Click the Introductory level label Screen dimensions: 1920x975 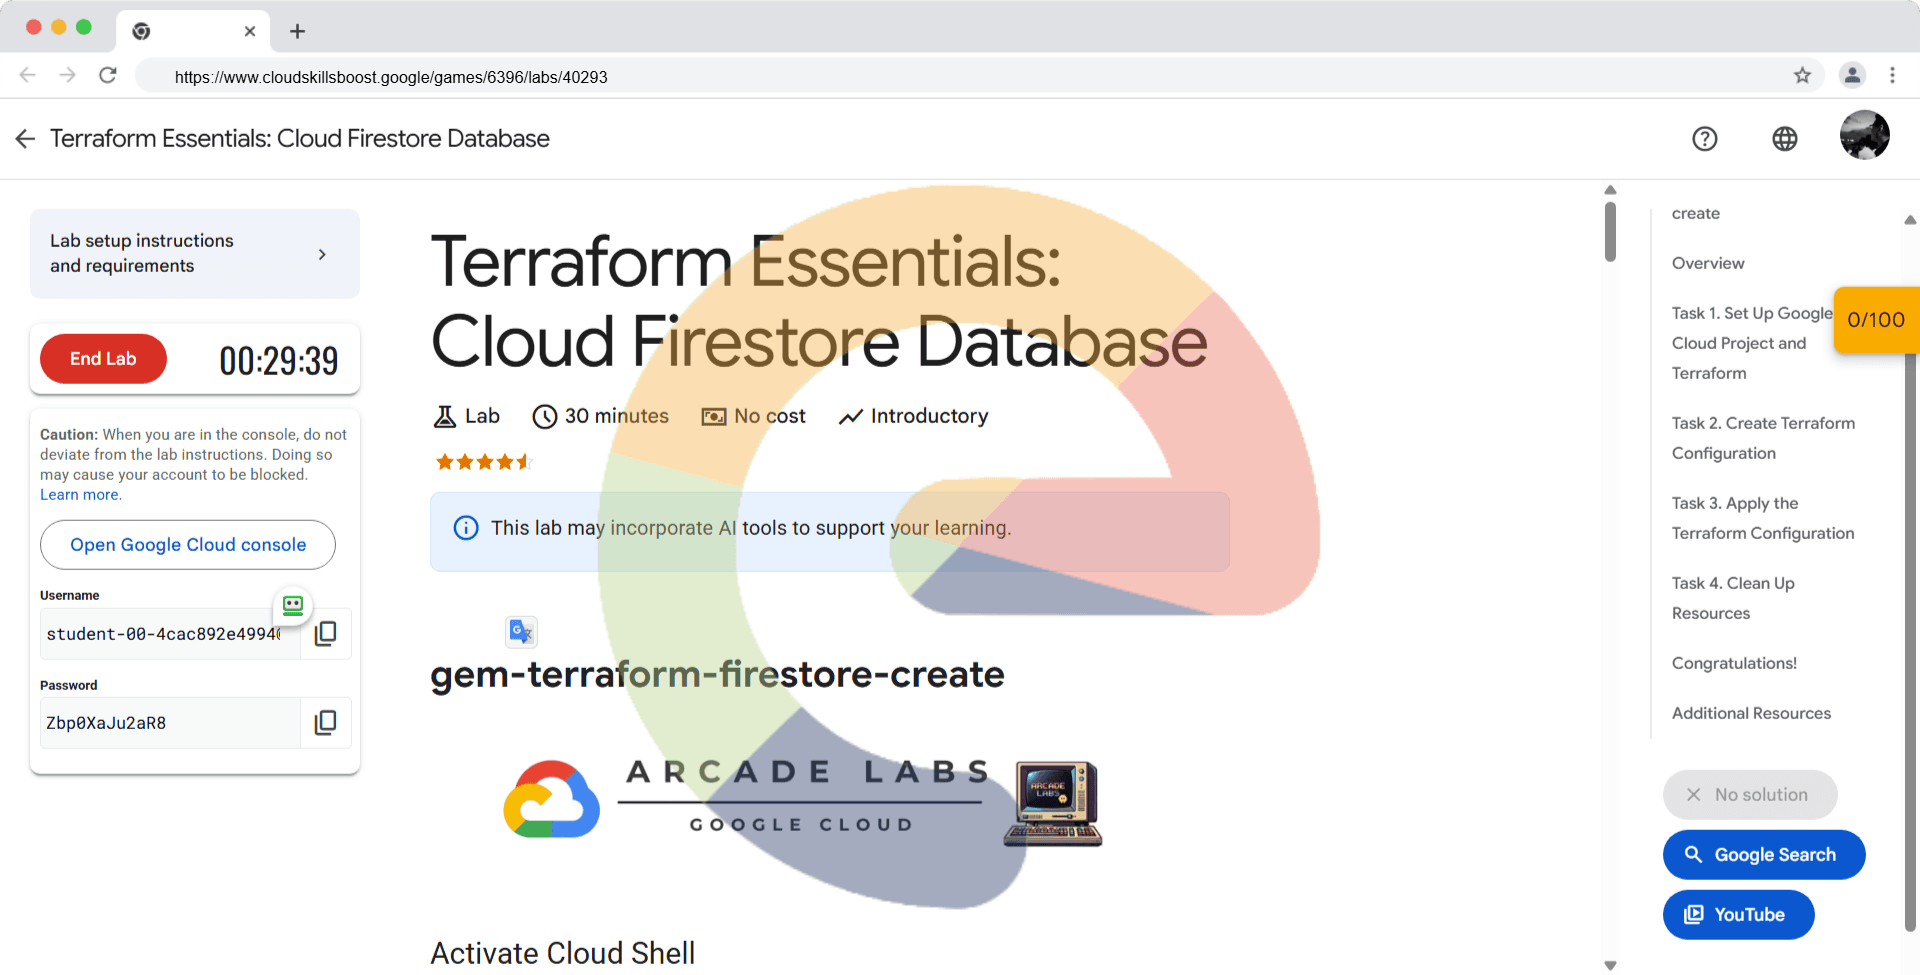(x=929, y=416)
